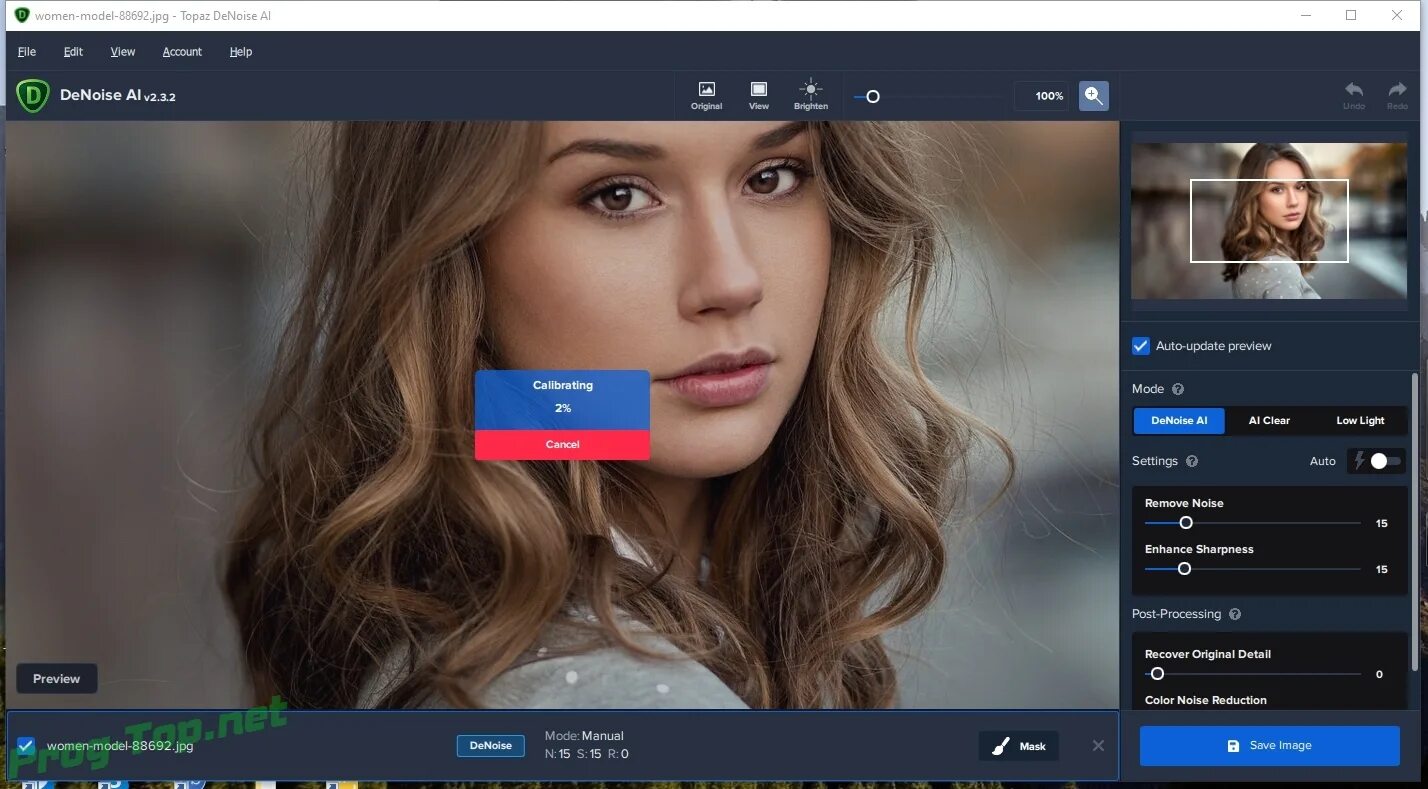Click the Preview button
This screenshot has width=1428, height=789.
[x=56, y=679]
